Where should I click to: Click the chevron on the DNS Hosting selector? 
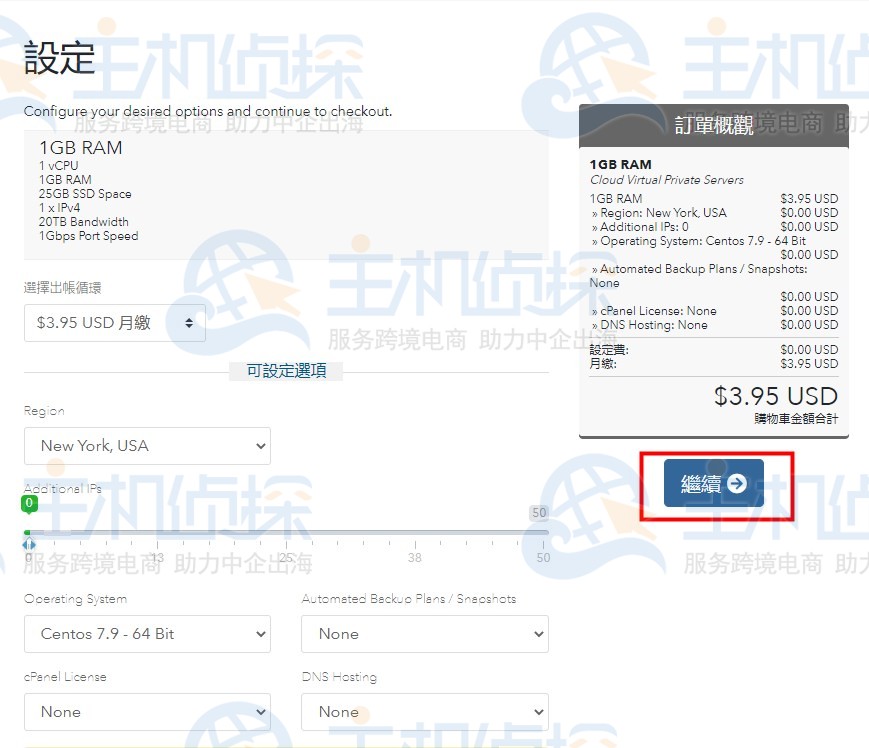coord(536,712)
